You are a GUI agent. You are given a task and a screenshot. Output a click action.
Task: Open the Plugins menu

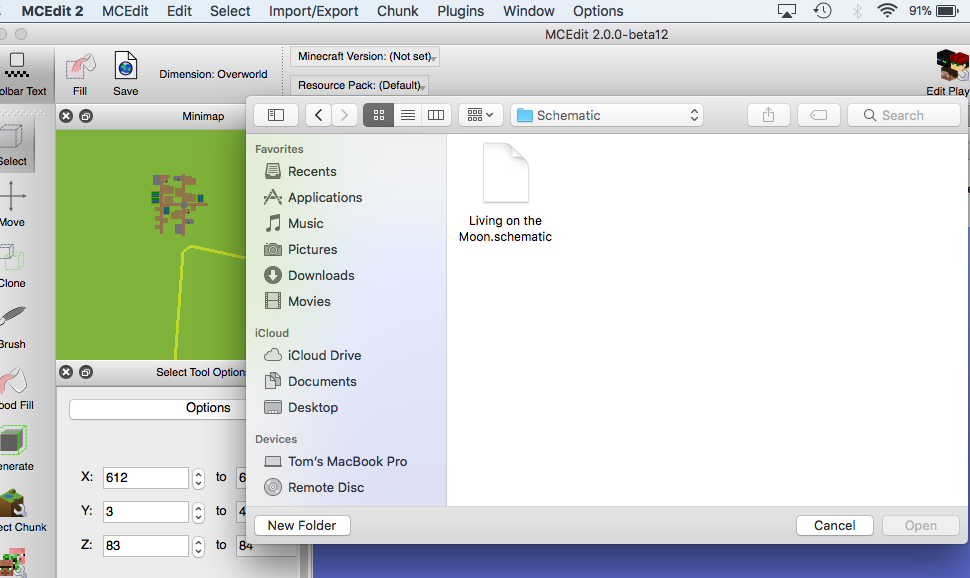pos(461,11)
